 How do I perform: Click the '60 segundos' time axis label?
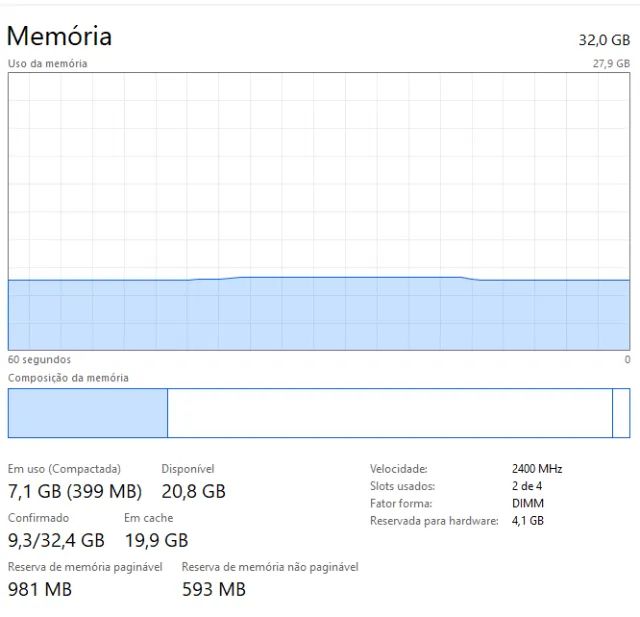pos(39,359)
